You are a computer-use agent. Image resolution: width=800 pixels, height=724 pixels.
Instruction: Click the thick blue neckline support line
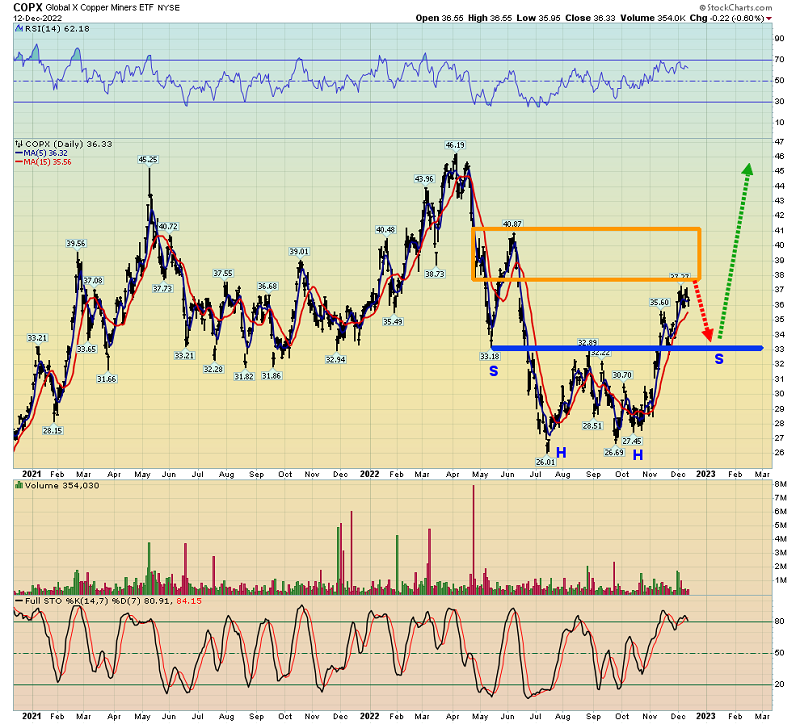pyautogui.click(x=600, y=348)
